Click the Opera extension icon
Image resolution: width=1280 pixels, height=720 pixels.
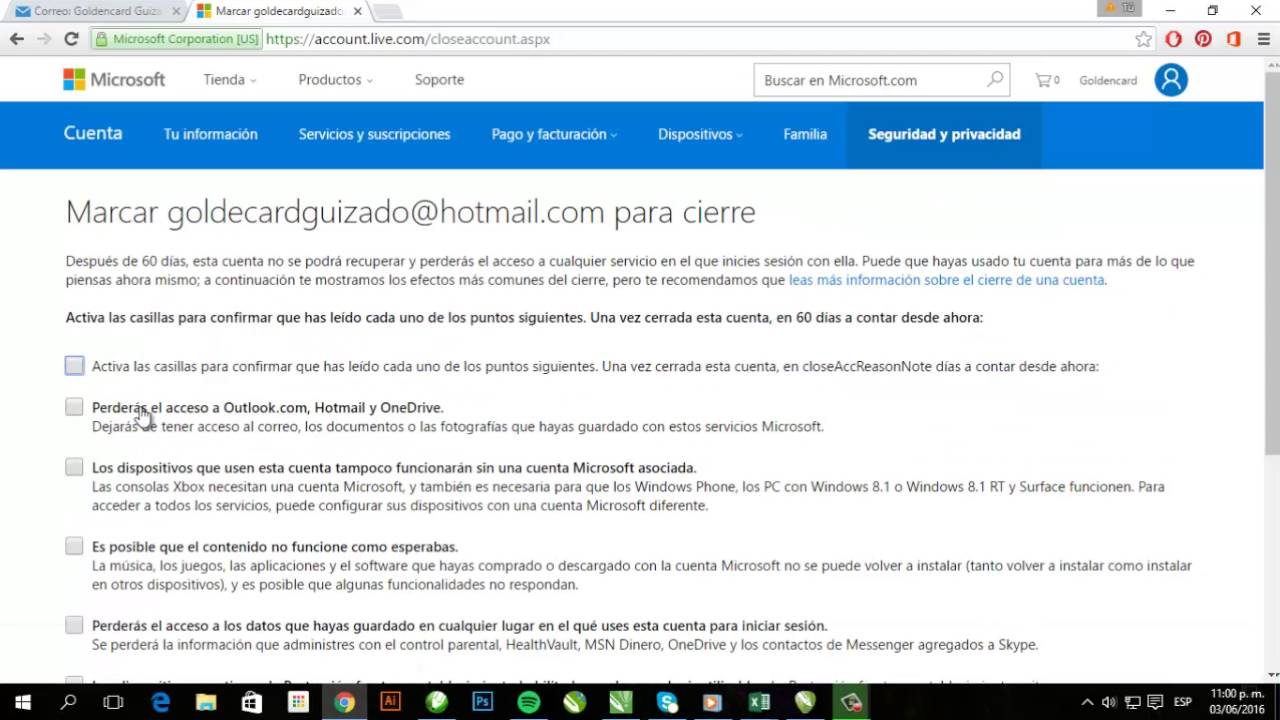coord(1174,39)
